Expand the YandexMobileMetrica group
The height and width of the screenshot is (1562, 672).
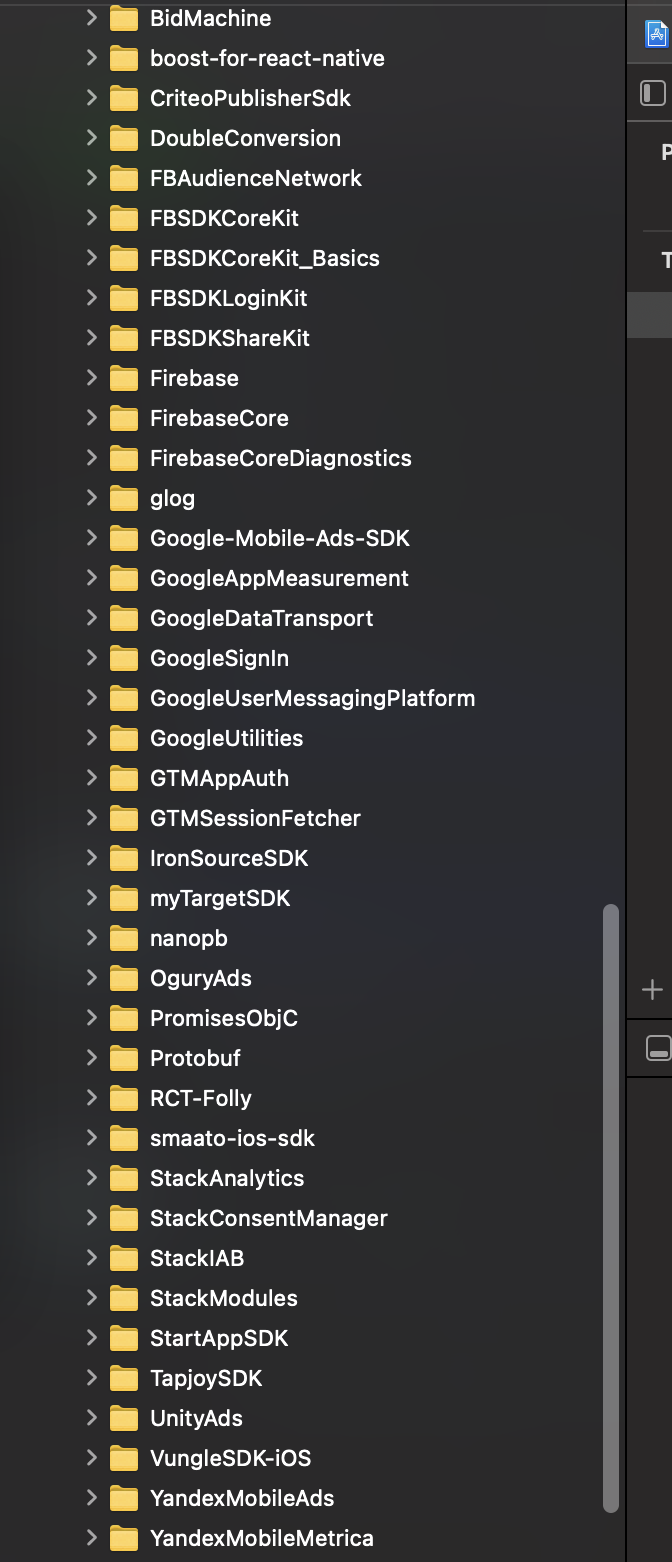(x=90, y=1538)
